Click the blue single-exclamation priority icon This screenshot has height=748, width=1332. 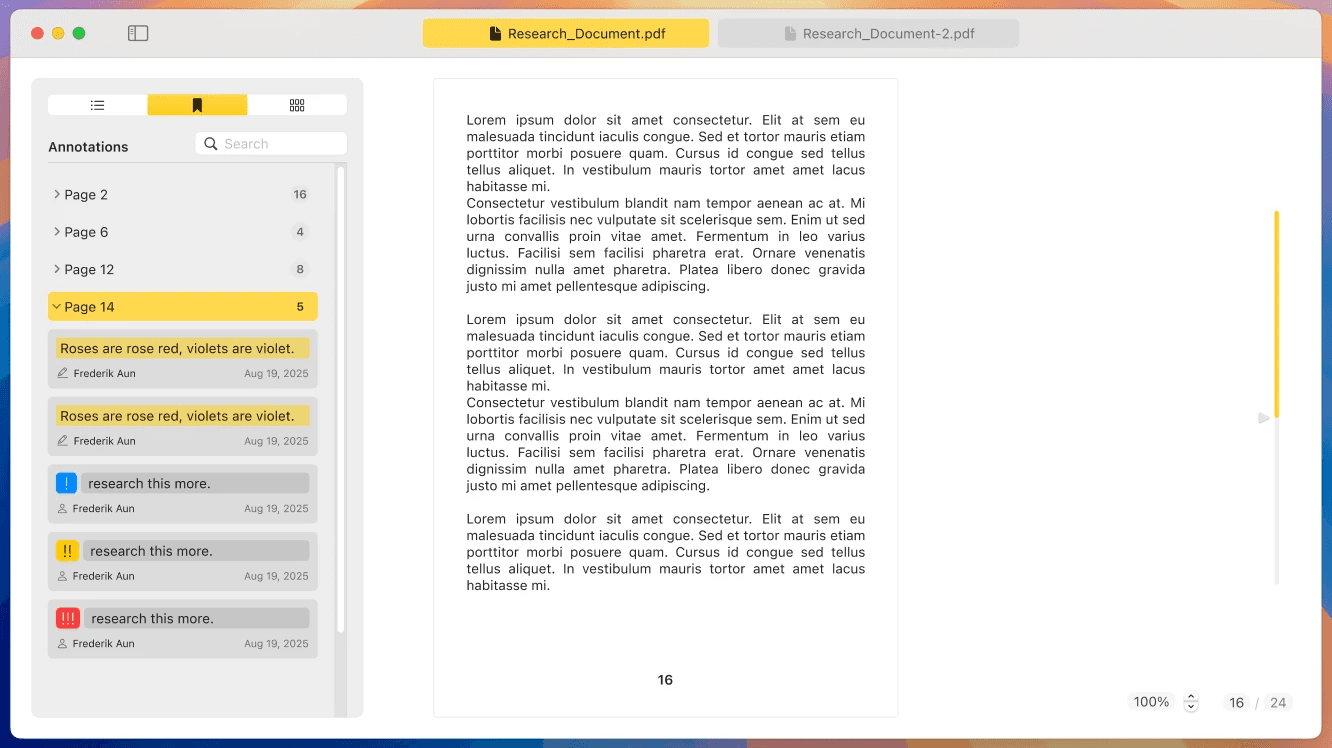coord(66,484)
